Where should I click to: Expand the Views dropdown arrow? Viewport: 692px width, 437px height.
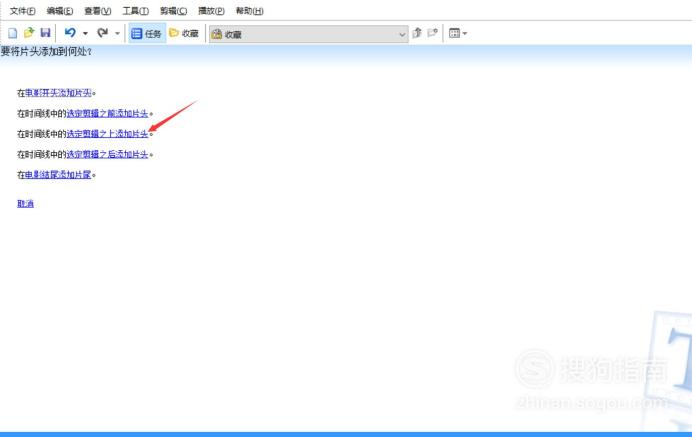coord(465,34)
